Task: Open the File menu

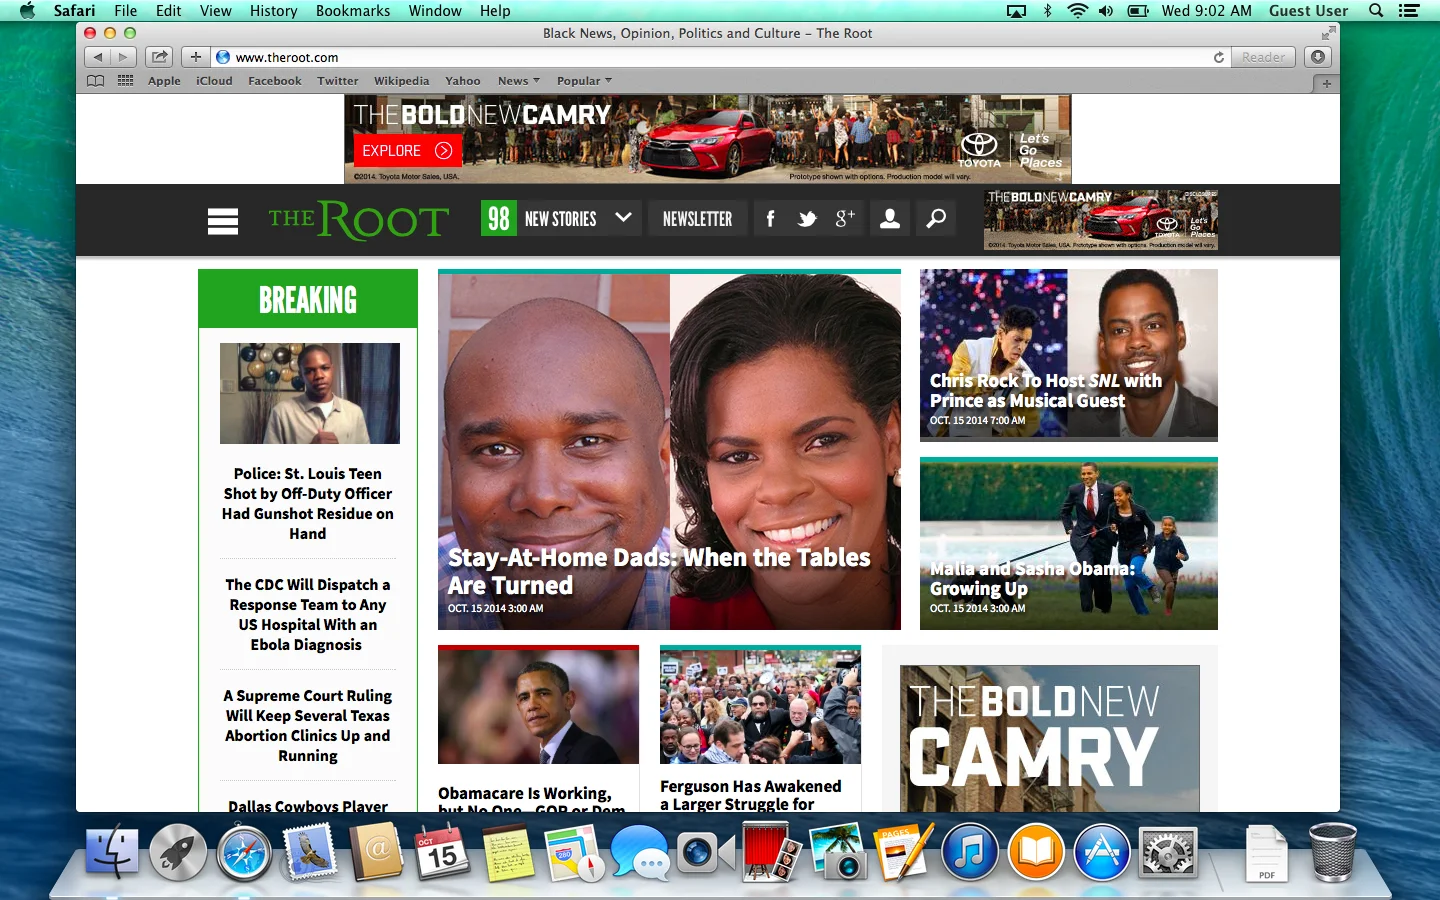Action: click(x=126, y=11)
